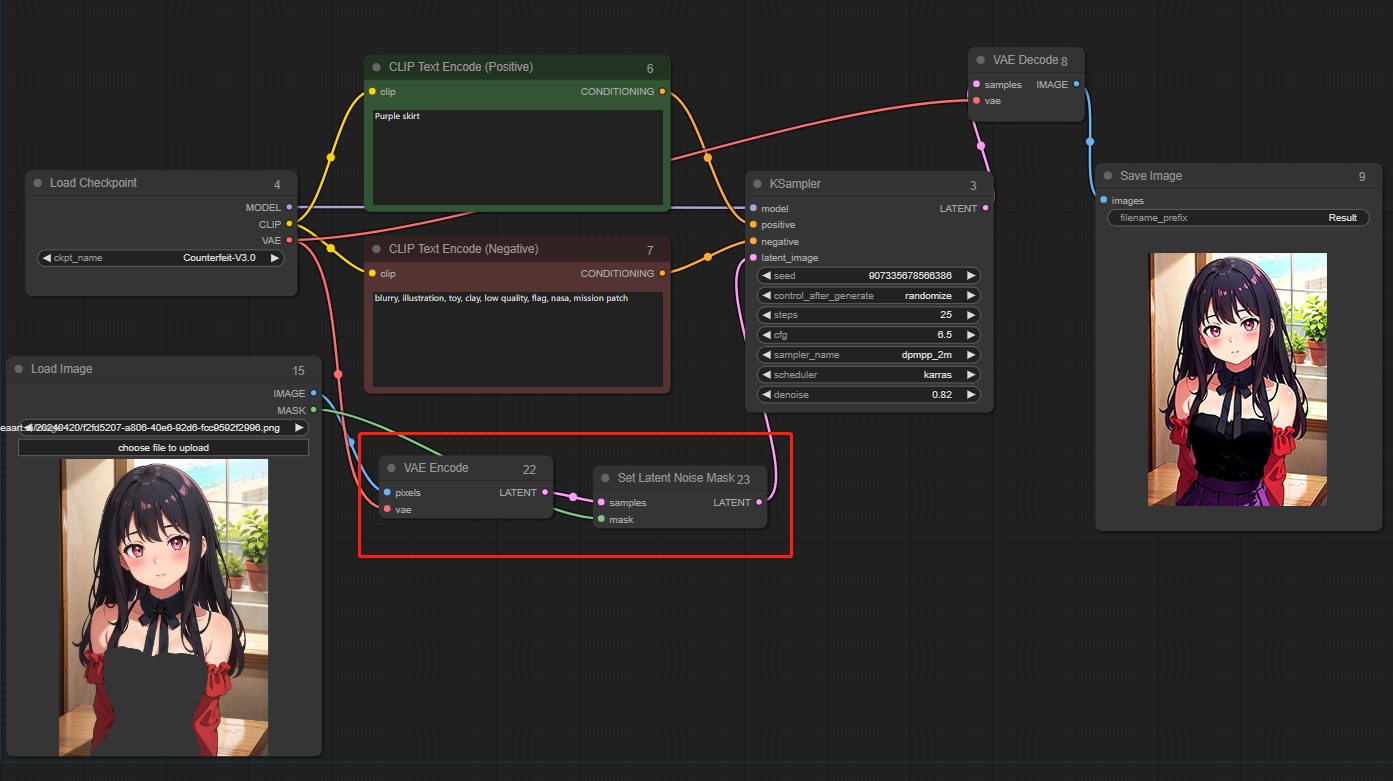Click the MODEL output port on Load Checkpoint

289,207
